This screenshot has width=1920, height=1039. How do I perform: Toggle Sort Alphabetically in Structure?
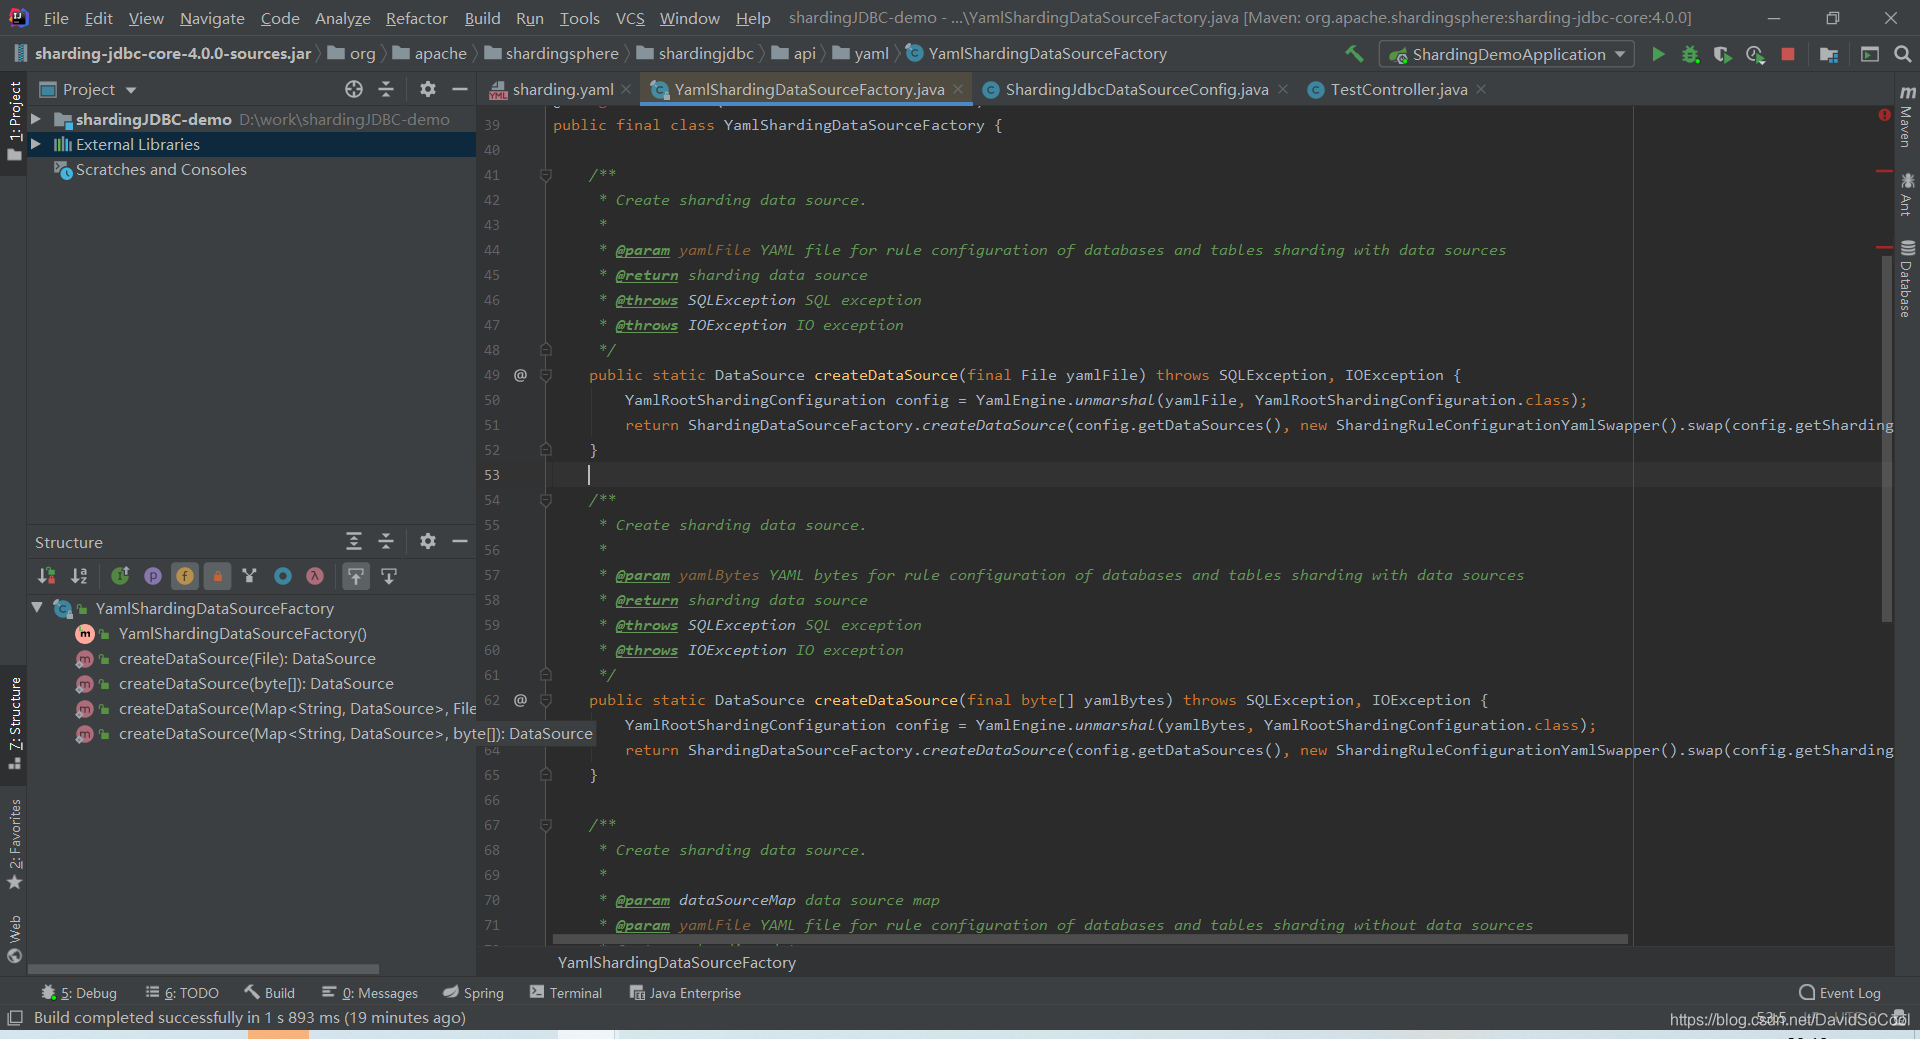pos(79,576)
